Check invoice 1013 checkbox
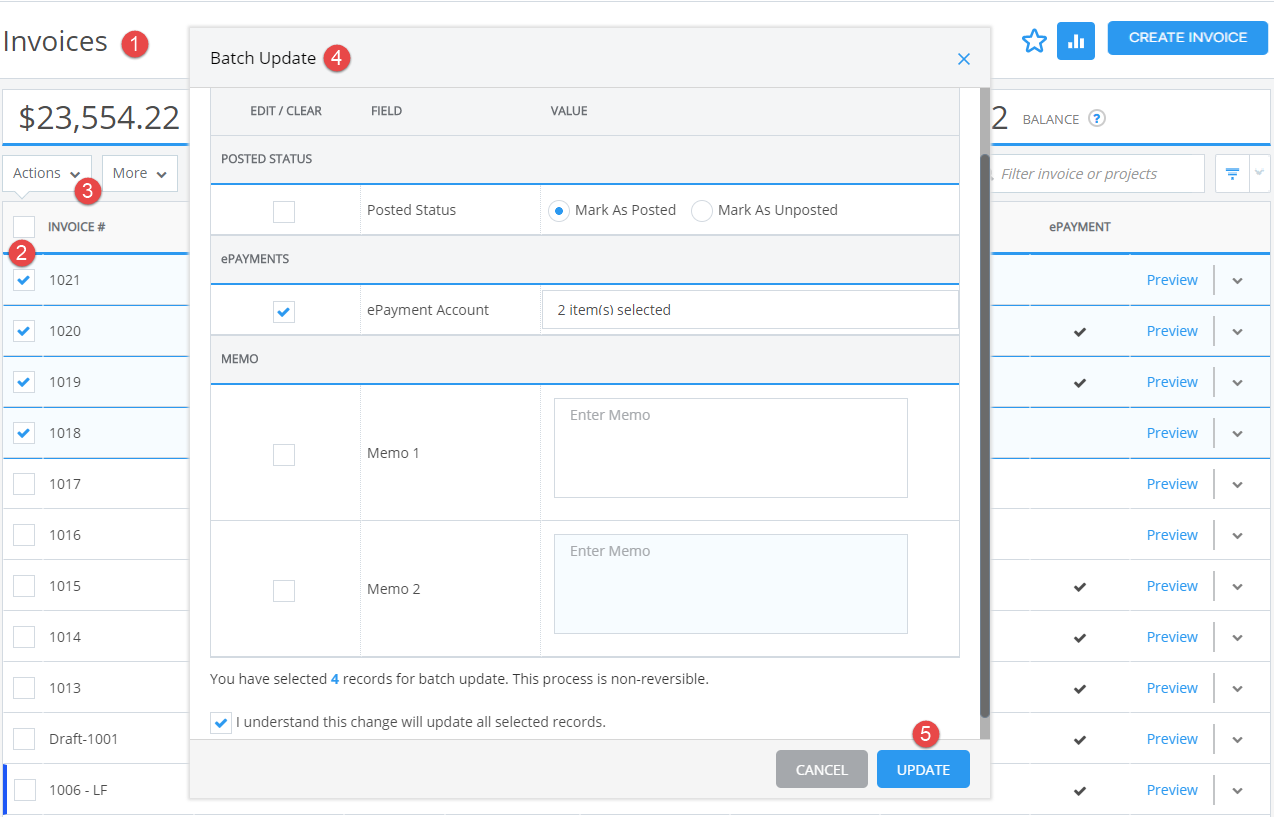Viewport: 1274px width, 817px height. [24, 688]
